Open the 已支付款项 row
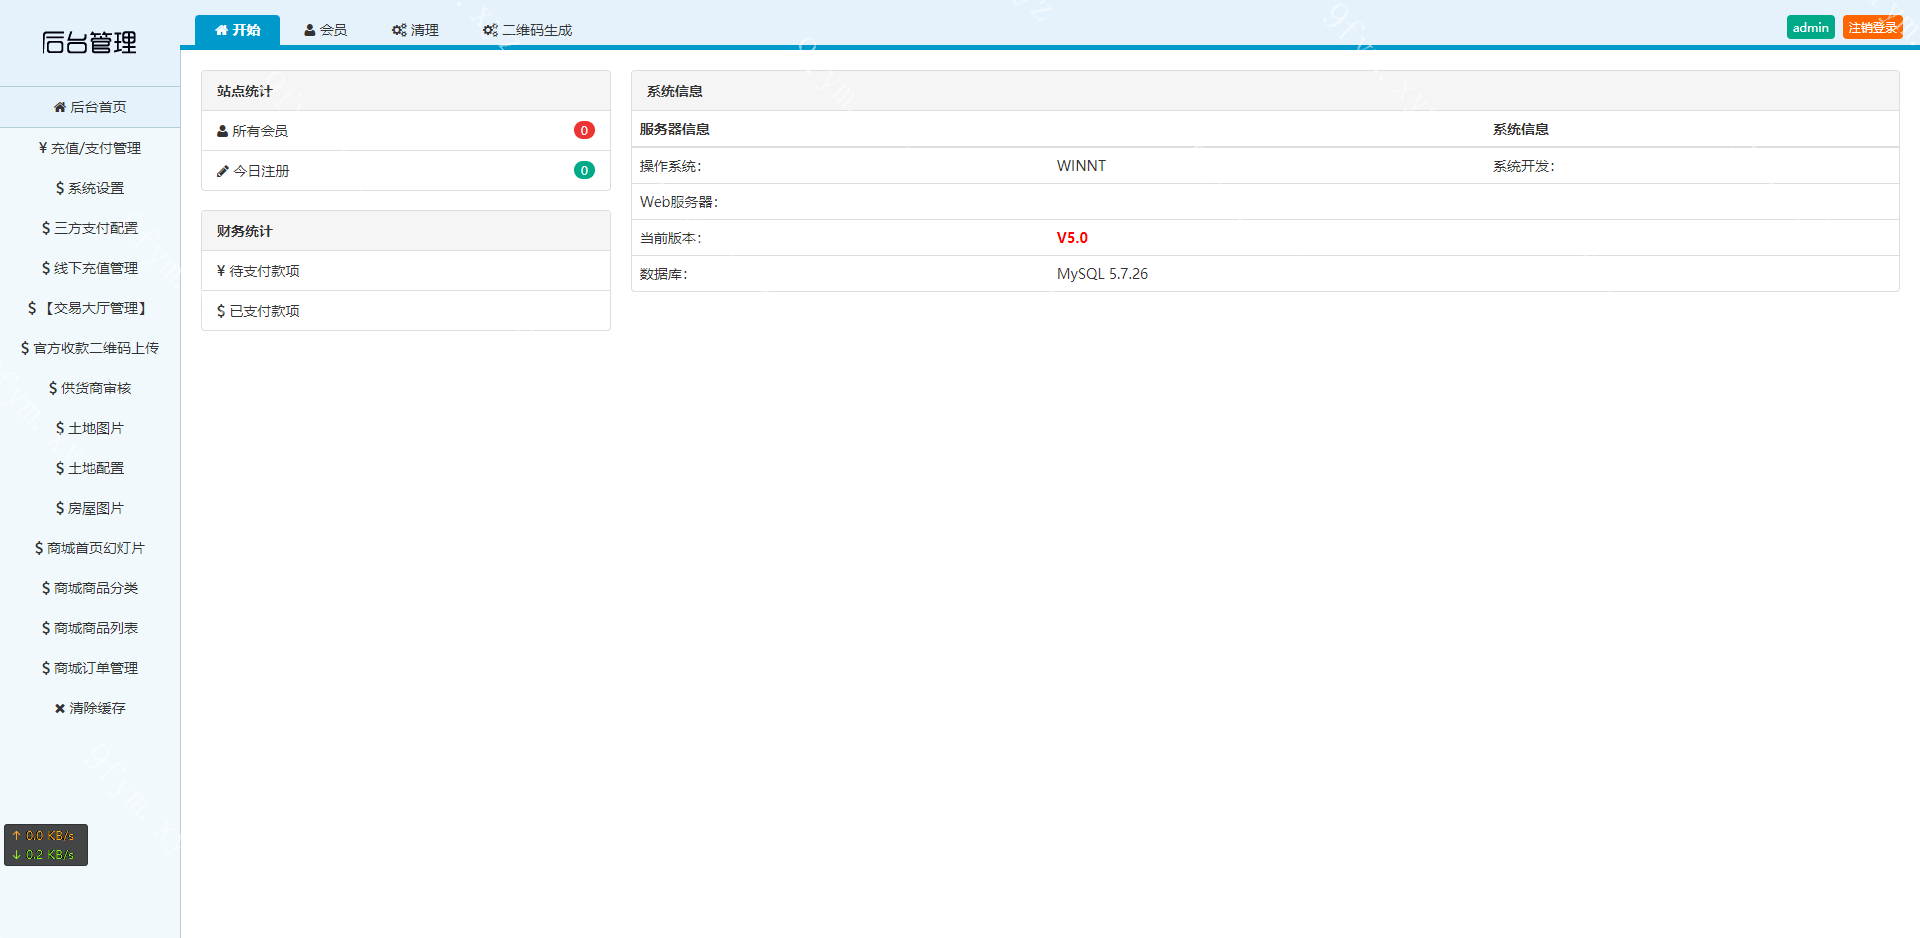The height and width of the screenshot is (938, 1920). coord(406,311)
